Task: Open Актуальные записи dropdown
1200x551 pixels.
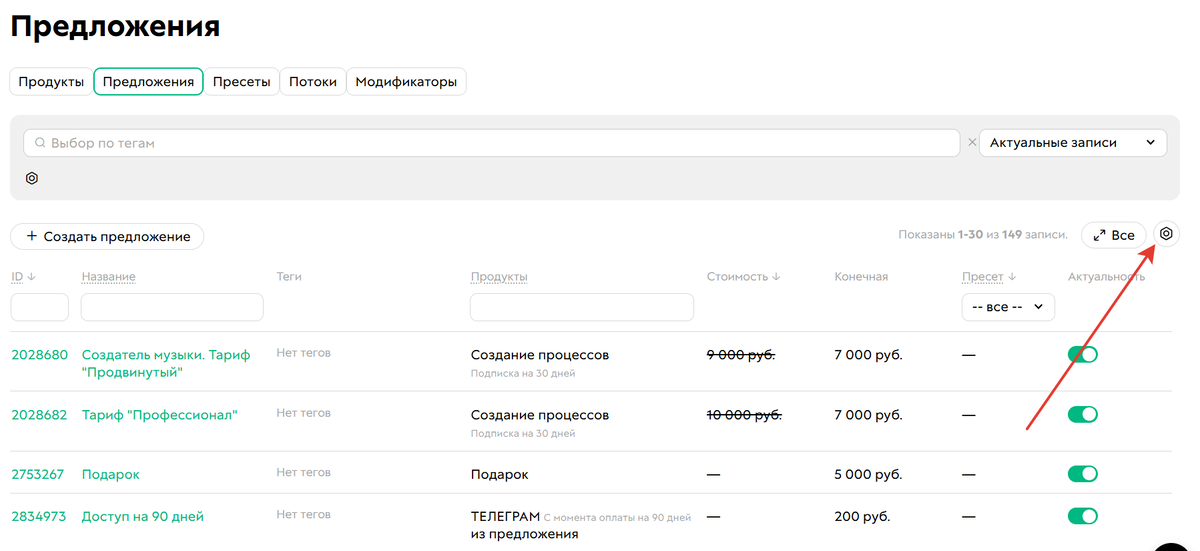Action: pyautogui.click(x=1073, y=143)
